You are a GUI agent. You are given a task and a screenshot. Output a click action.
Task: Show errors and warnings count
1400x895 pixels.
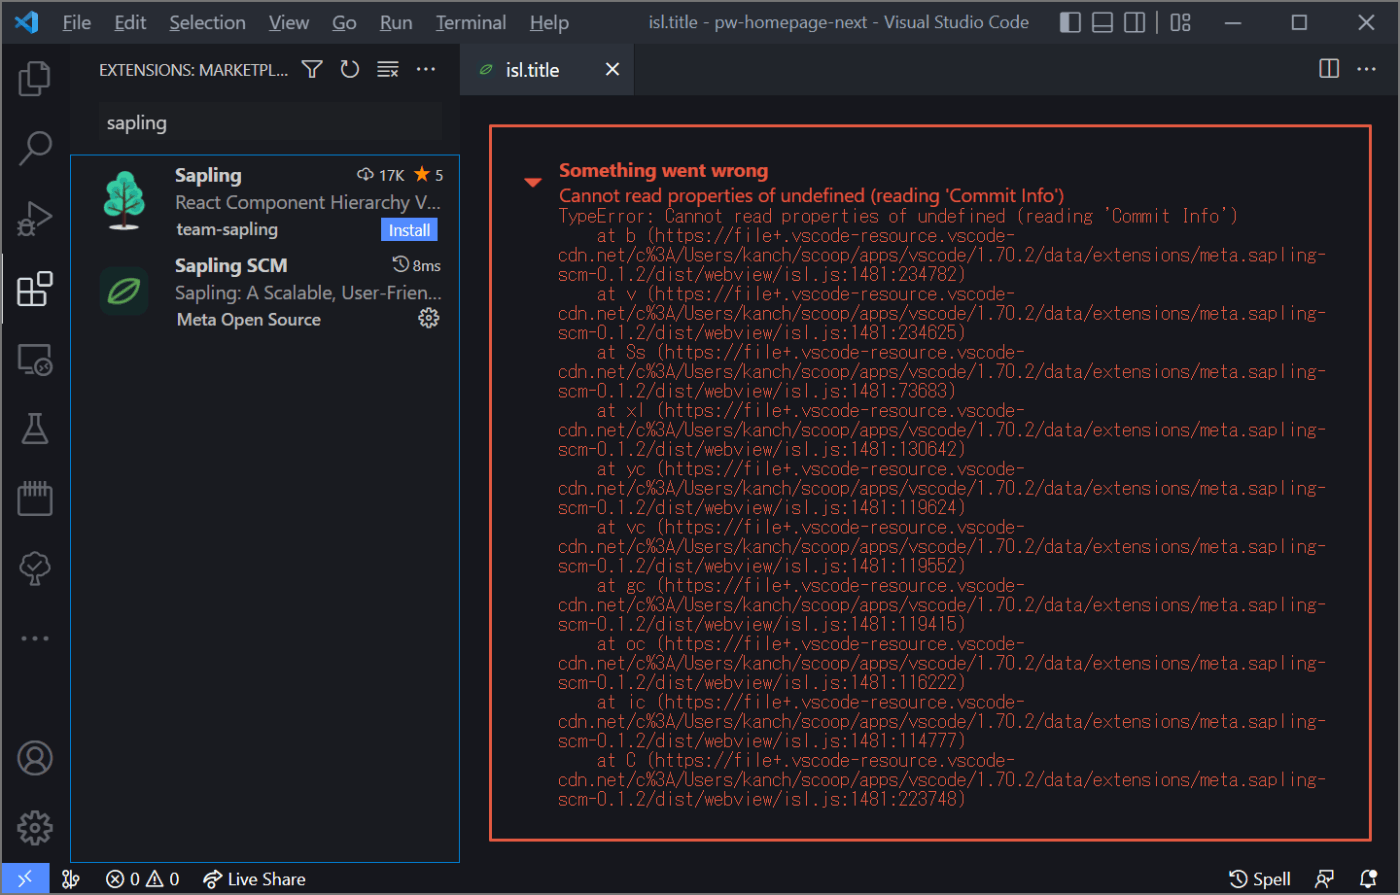pos(143,879)
